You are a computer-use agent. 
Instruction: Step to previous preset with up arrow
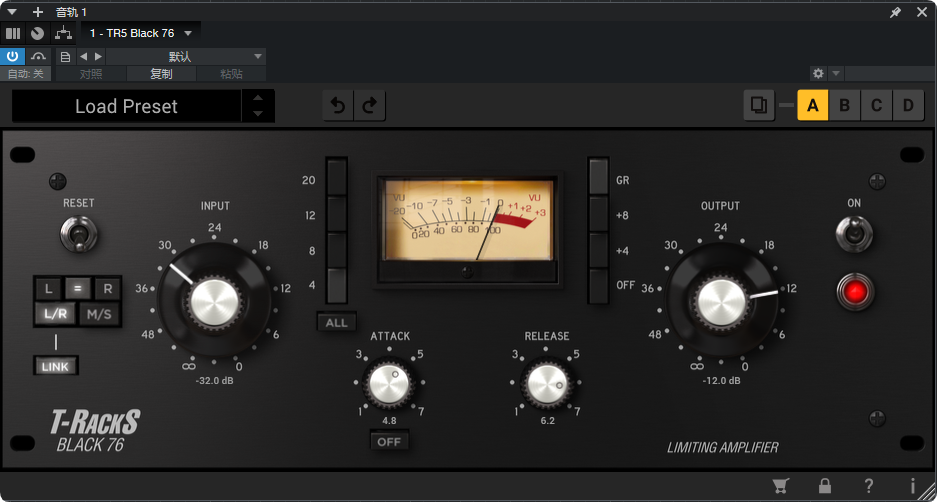pos(258,99)
